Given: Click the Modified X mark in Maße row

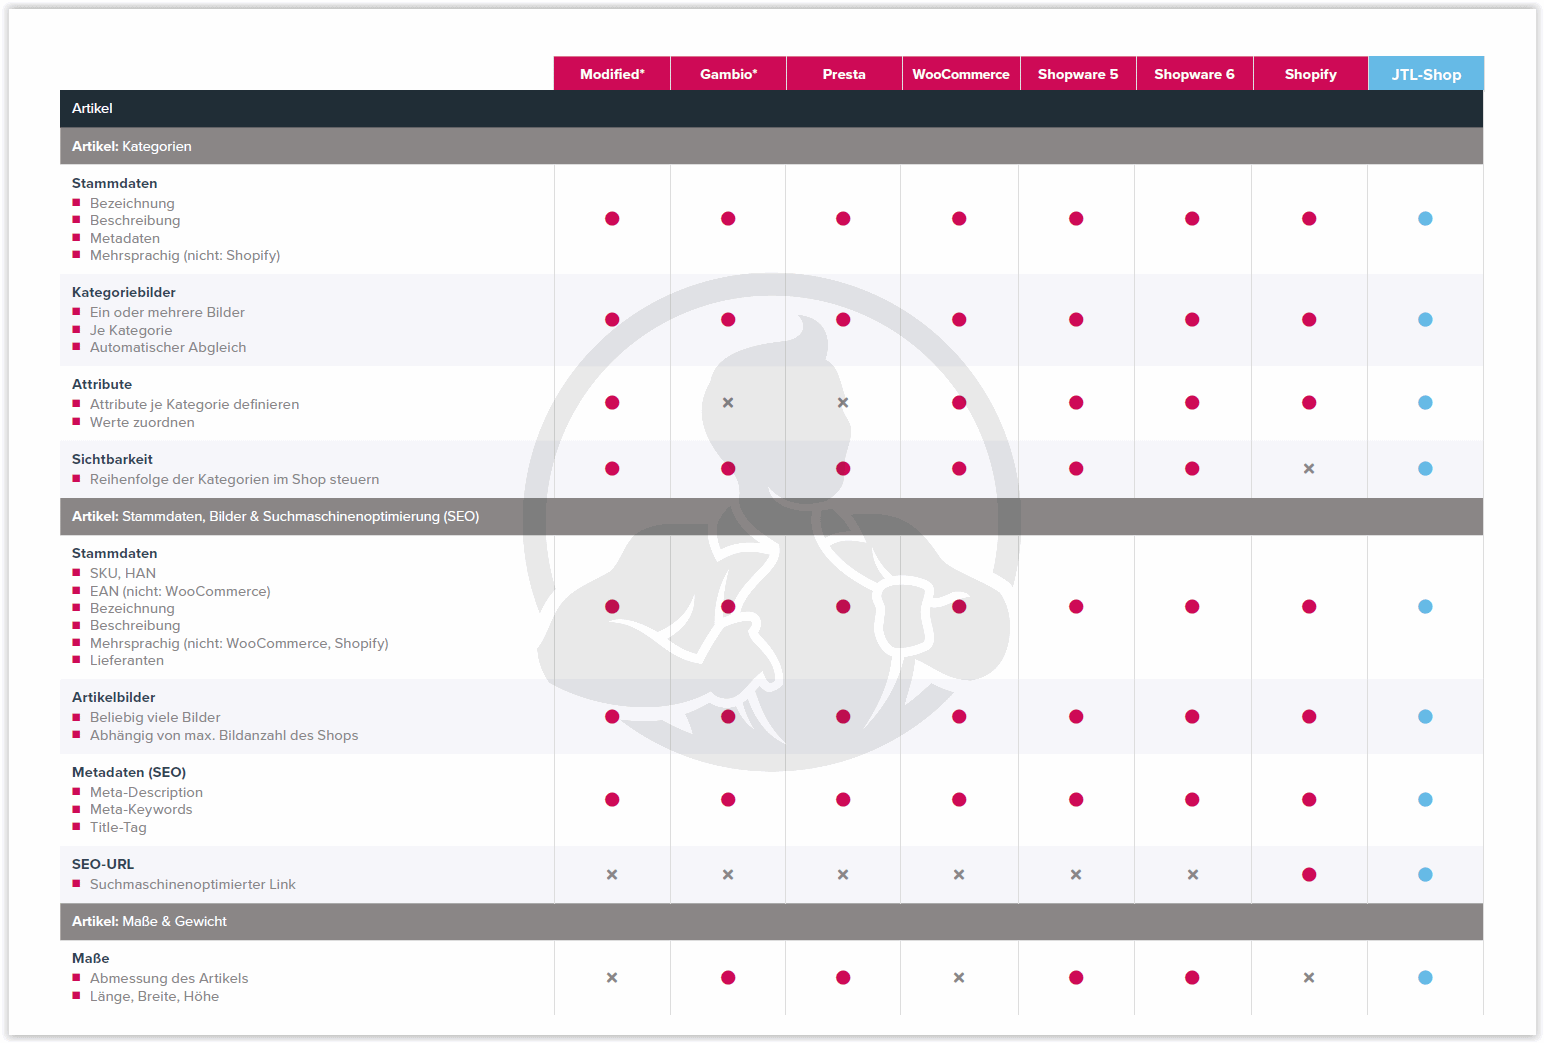Looking at the screenshot, I should coord(612,978).
